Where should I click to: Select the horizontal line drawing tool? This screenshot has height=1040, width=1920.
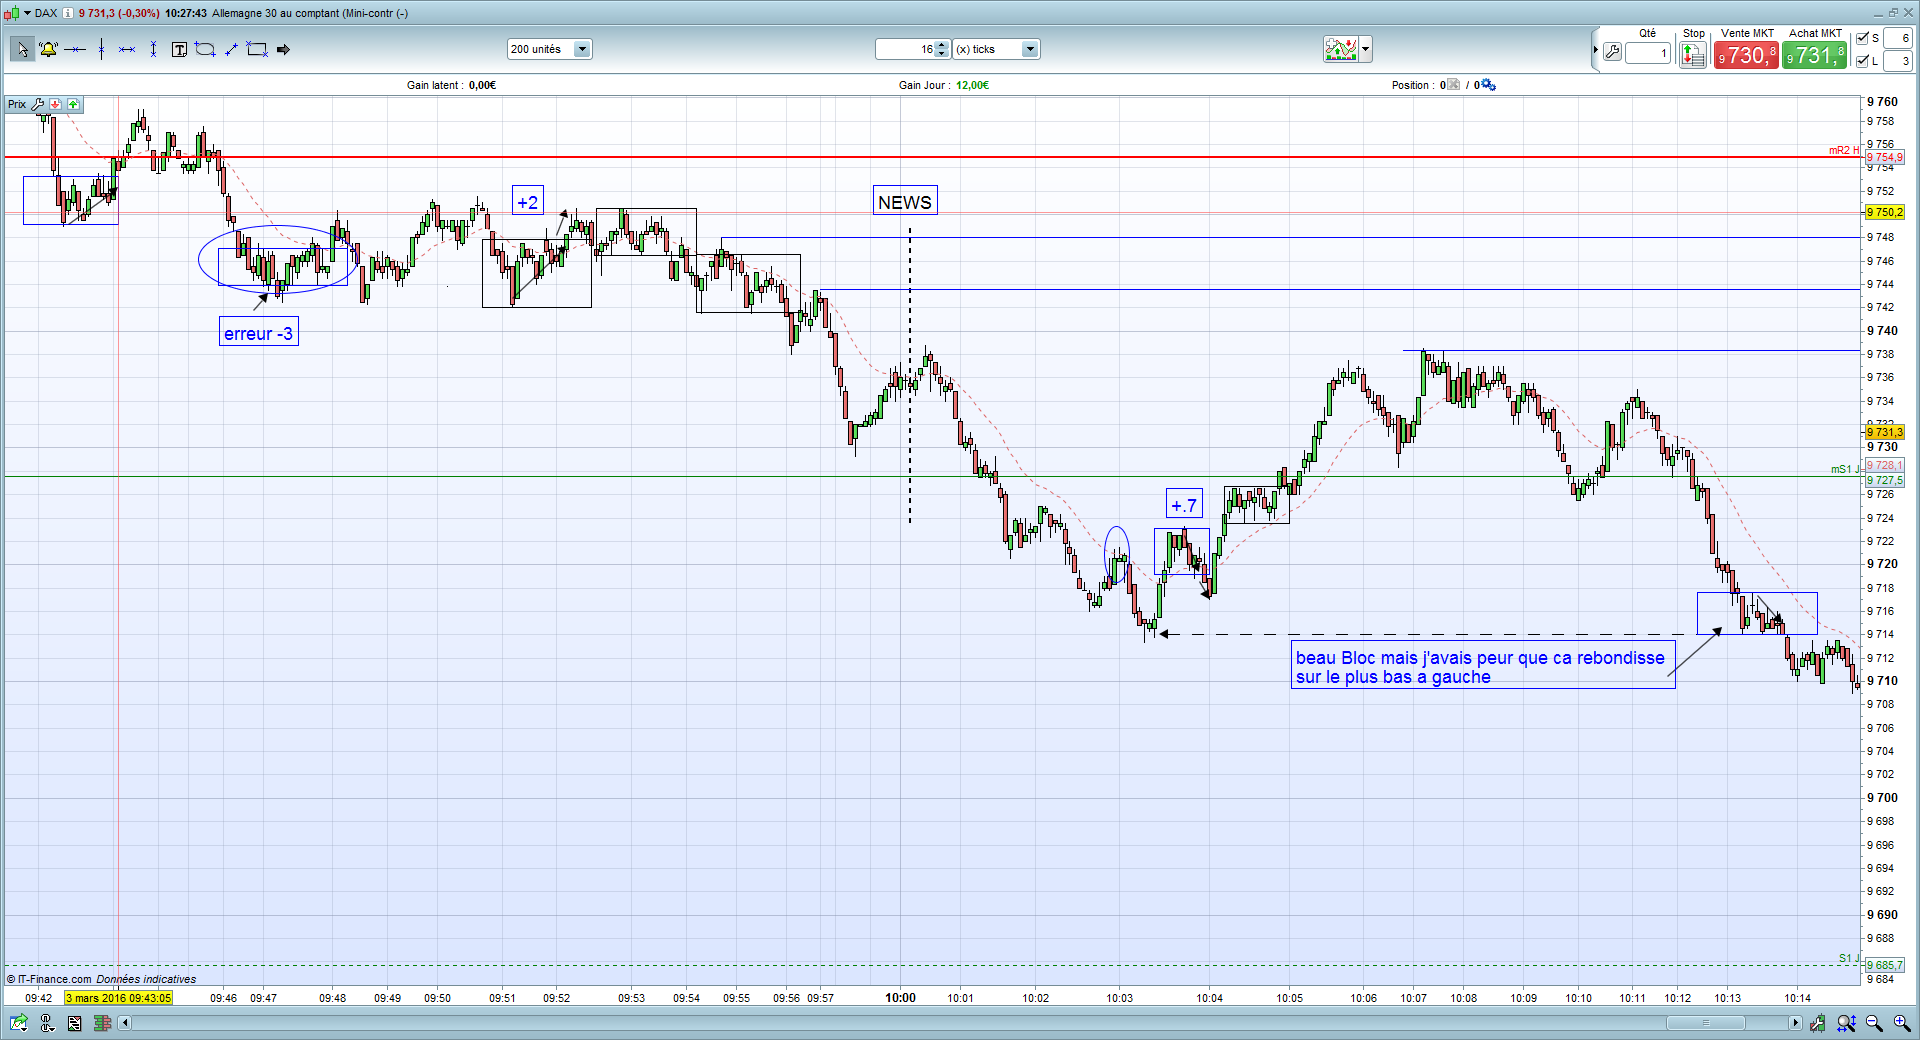pyautogui.click(x=75, y=49)
